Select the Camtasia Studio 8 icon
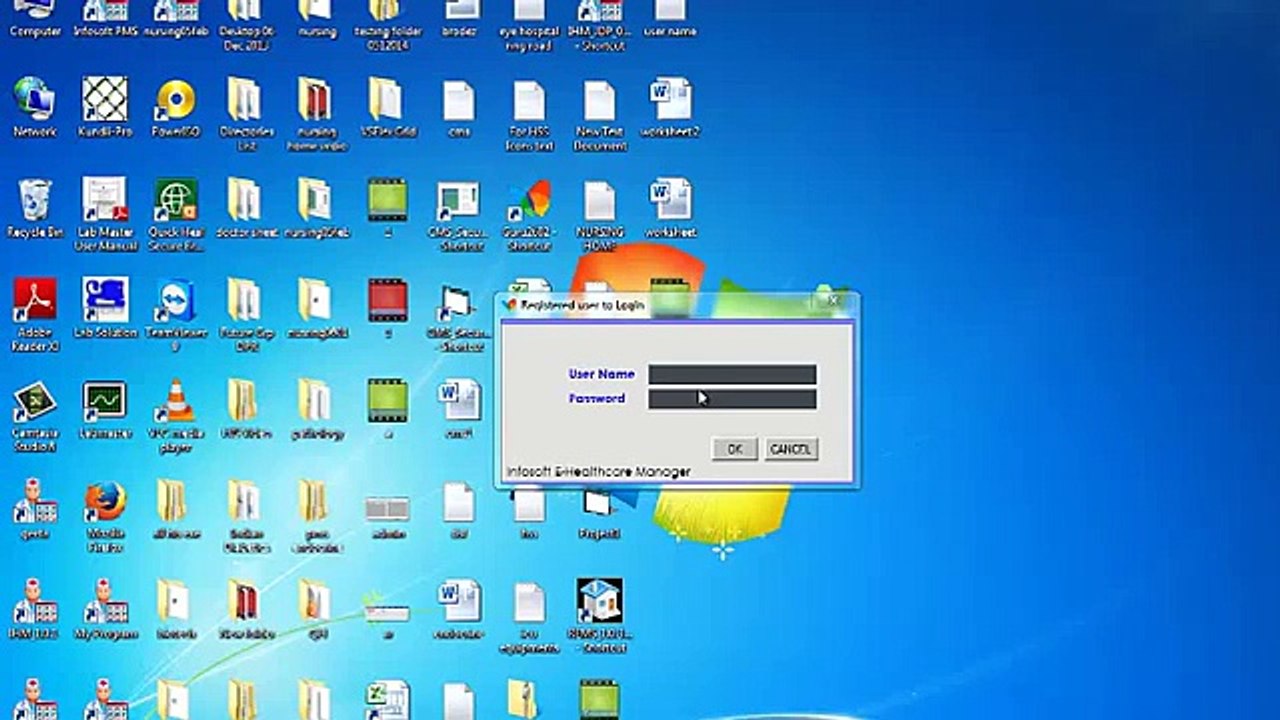 [x=35, y=415]
